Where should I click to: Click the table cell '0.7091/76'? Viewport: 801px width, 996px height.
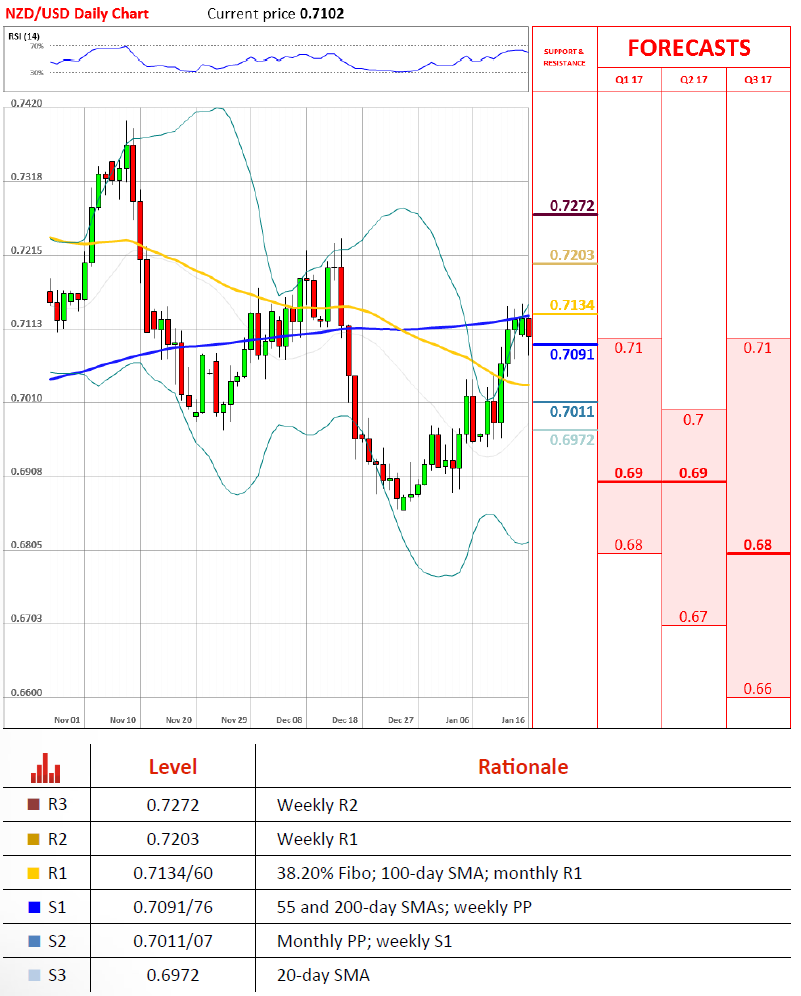pos(173,907)
